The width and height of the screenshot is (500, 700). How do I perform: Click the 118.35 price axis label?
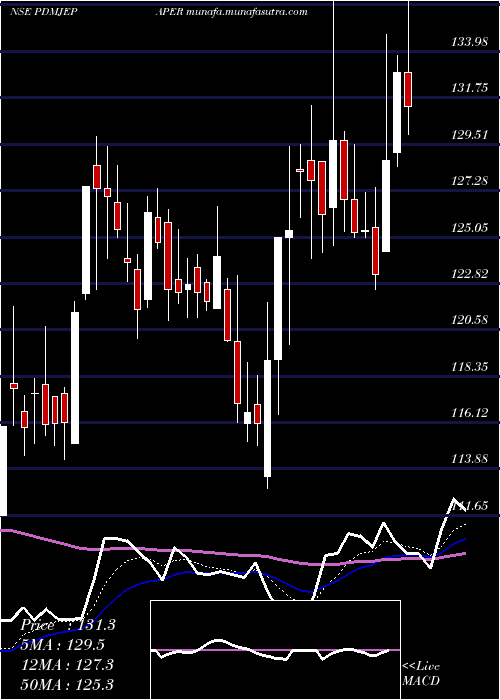[x=470, y=367]
